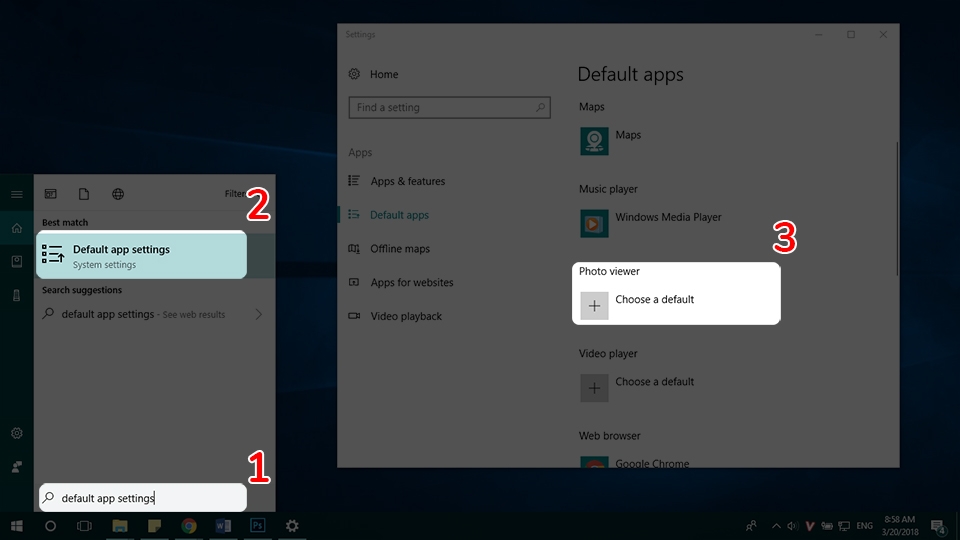Open search panel settings gear icon

point(17,433)
